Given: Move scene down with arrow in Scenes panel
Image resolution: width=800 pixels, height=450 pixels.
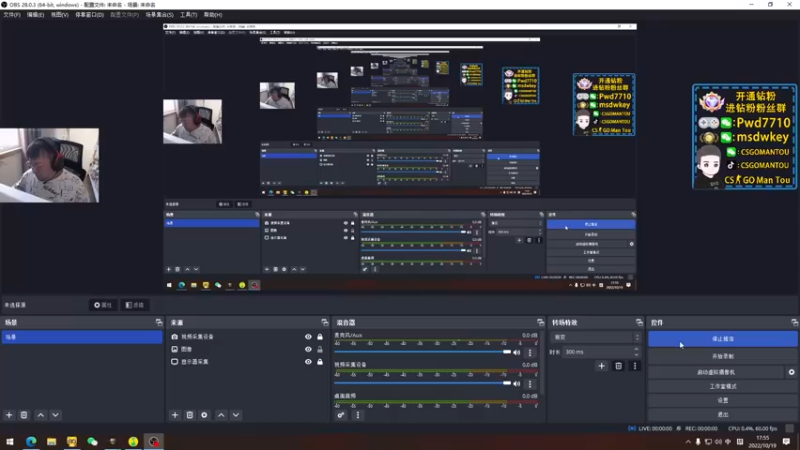Looking at the screenshot, I should point(56,415).
